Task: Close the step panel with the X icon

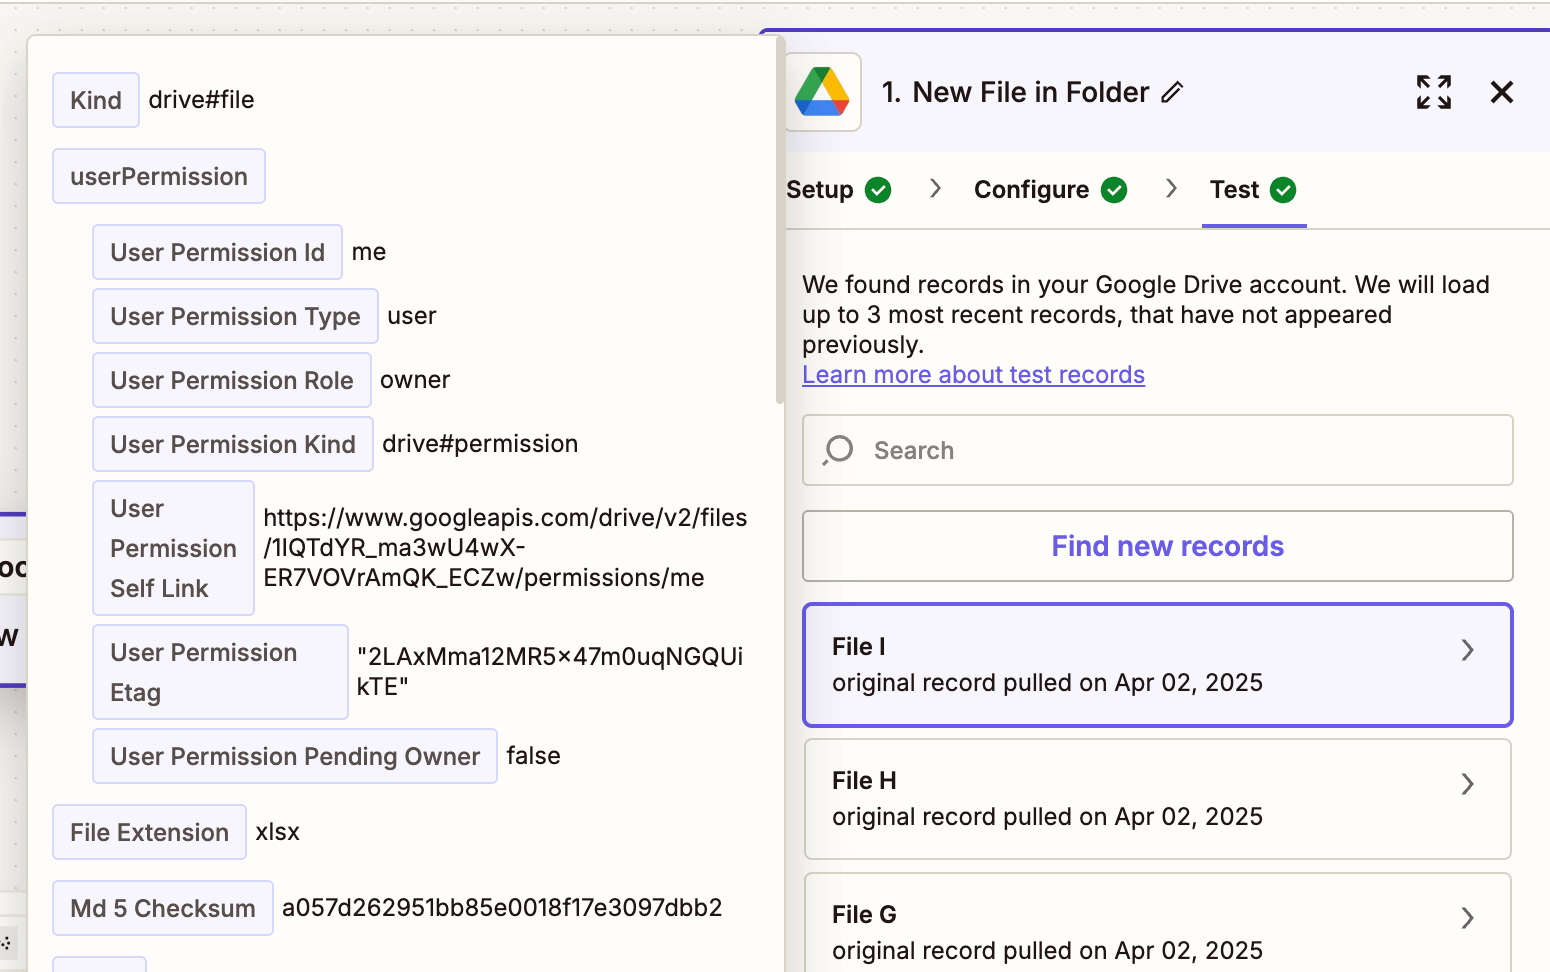Action: (1502, 92)
